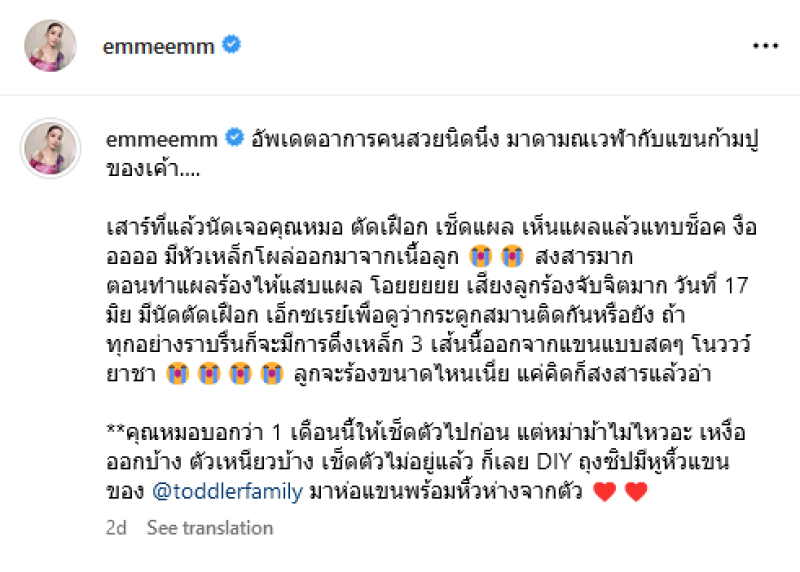This screenshot has height=572, width=800.
Task: Click the paragraph starting with **คุณหมอบอกว่า
Action: click(426, 462)
